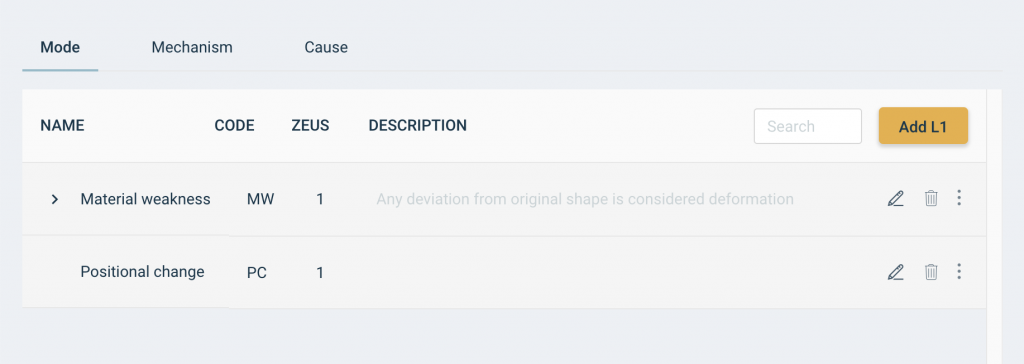Delete the Material weakness row via trash icon

(931, 198)
